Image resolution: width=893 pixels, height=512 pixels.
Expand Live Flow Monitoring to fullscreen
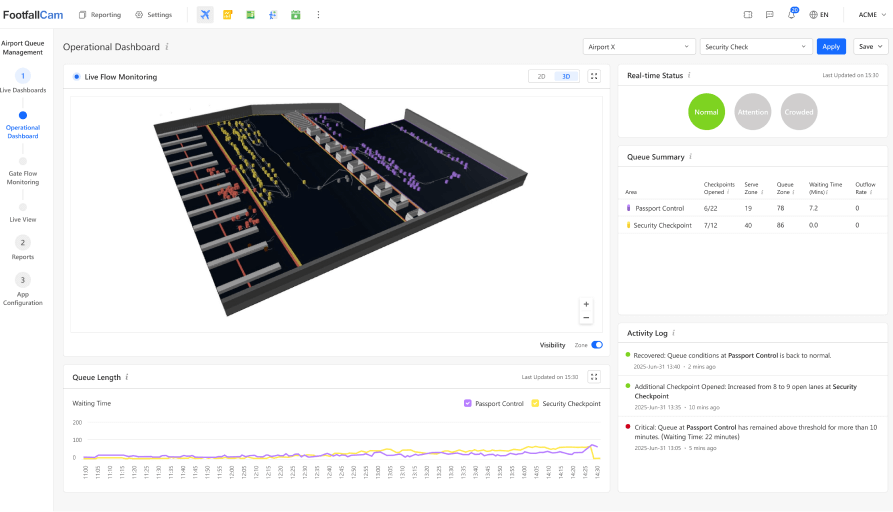(593, 76)
